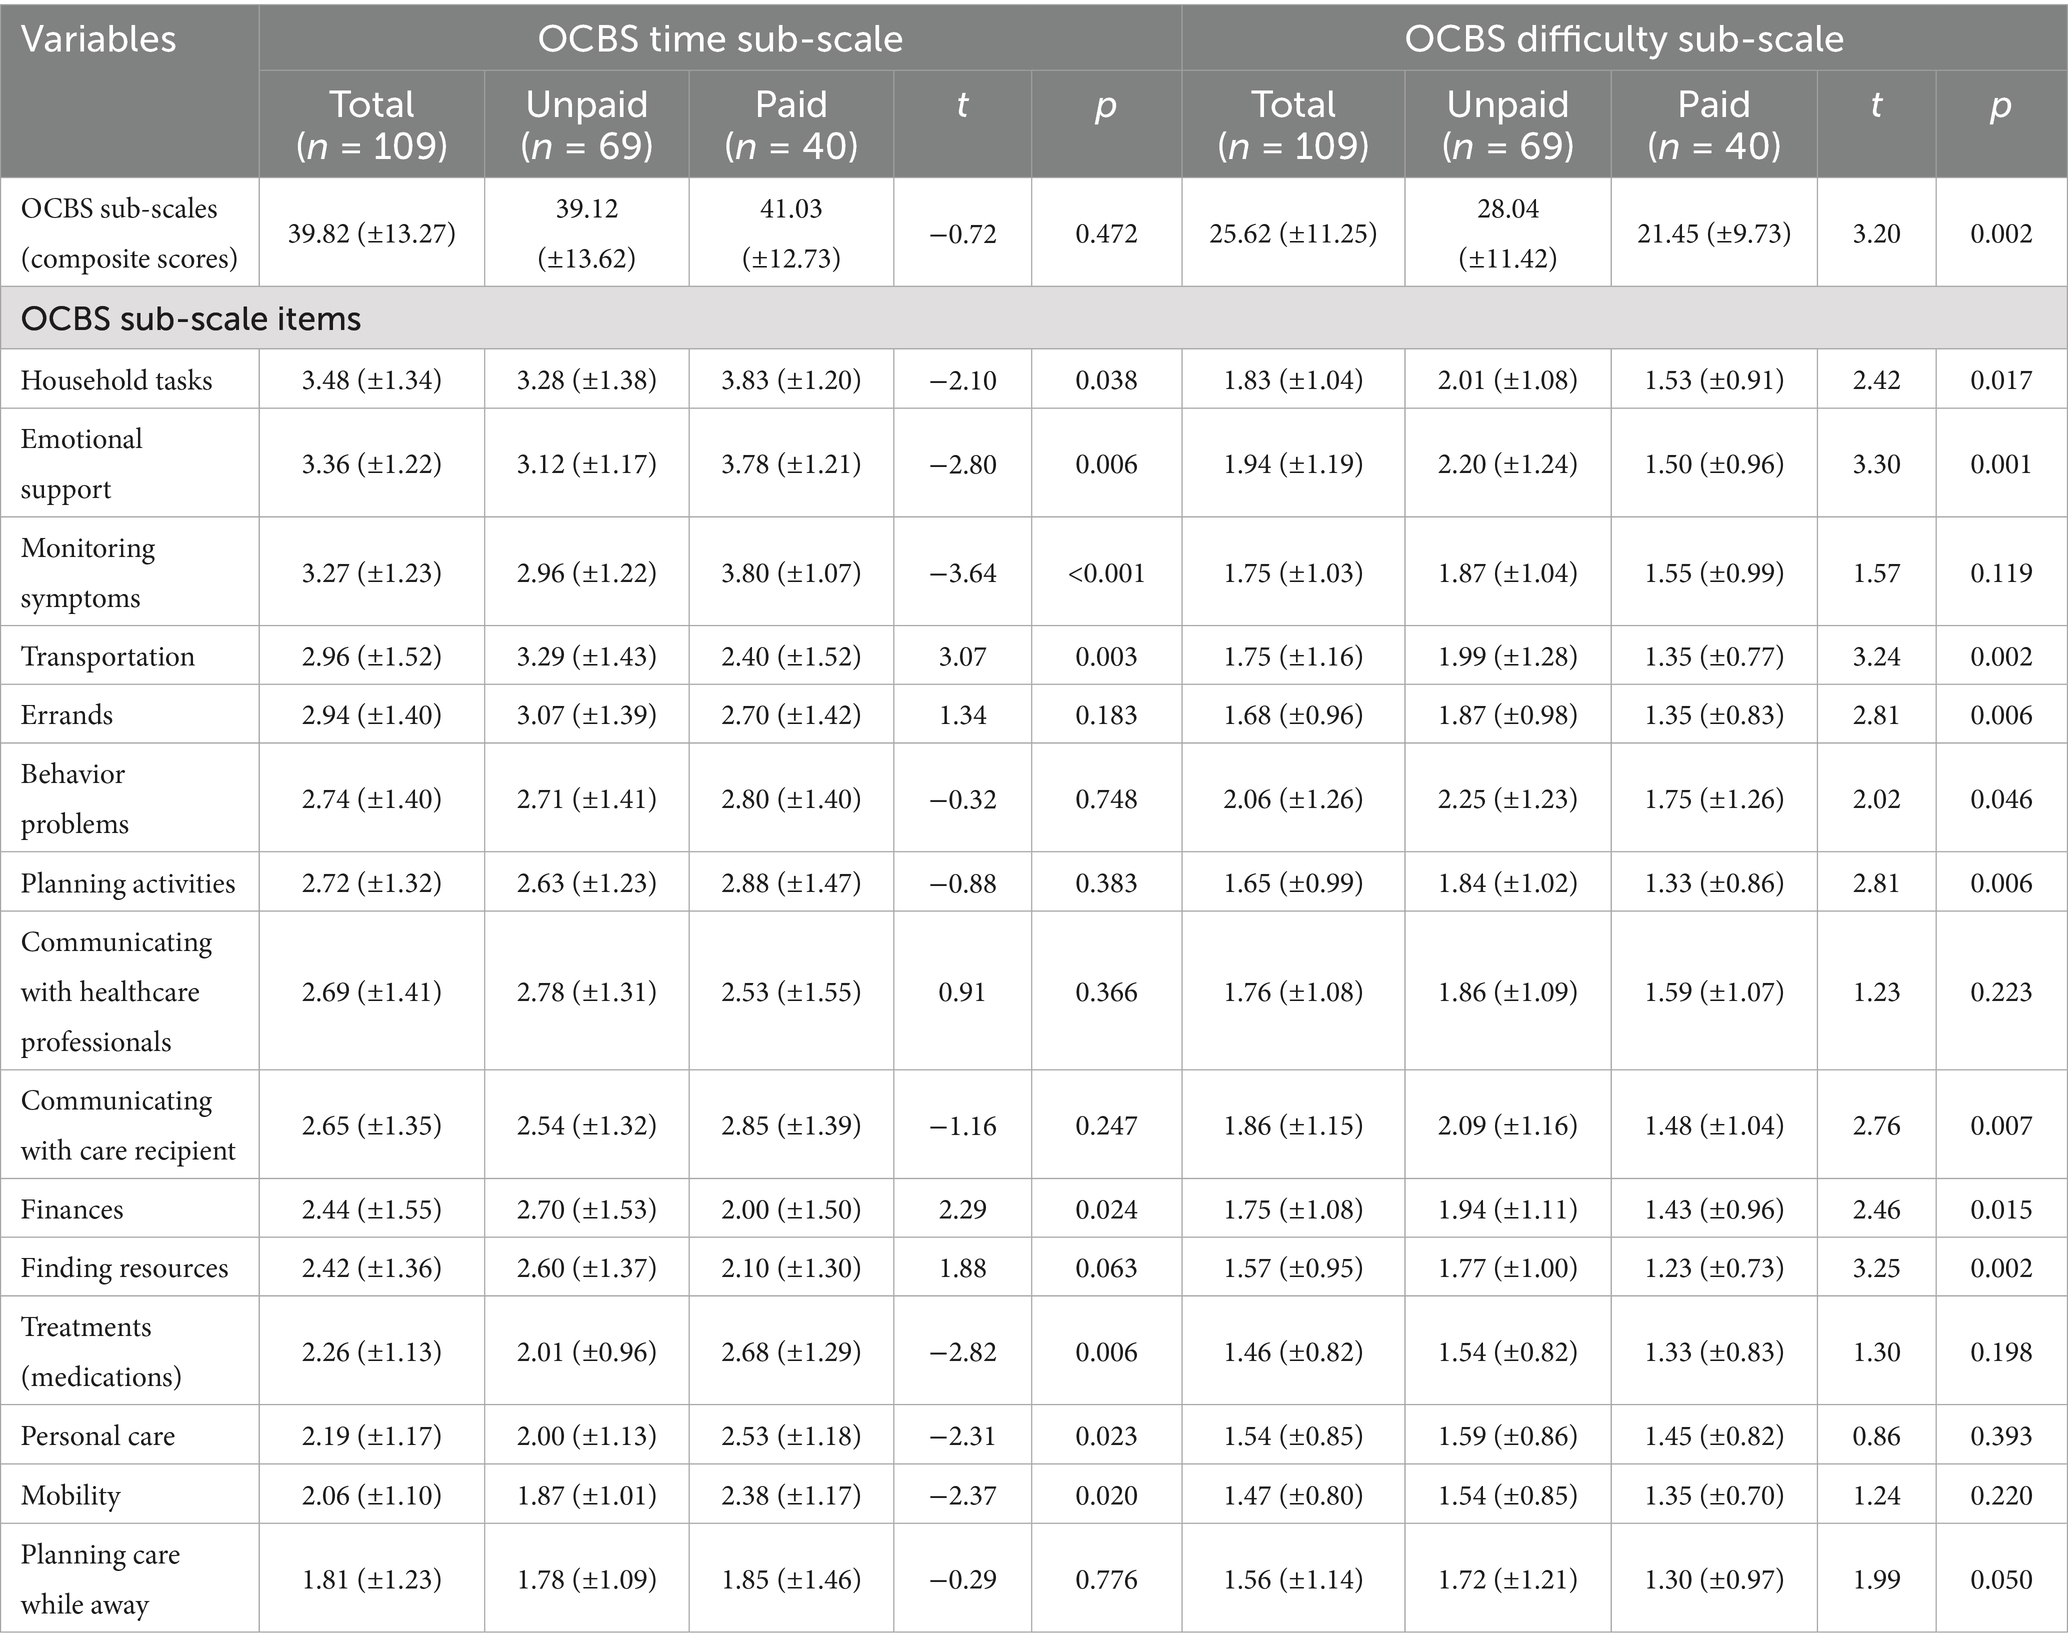2068x1650 pixels.
Task: Select the "Mobility" row label
Action: tap(70, 1494)
